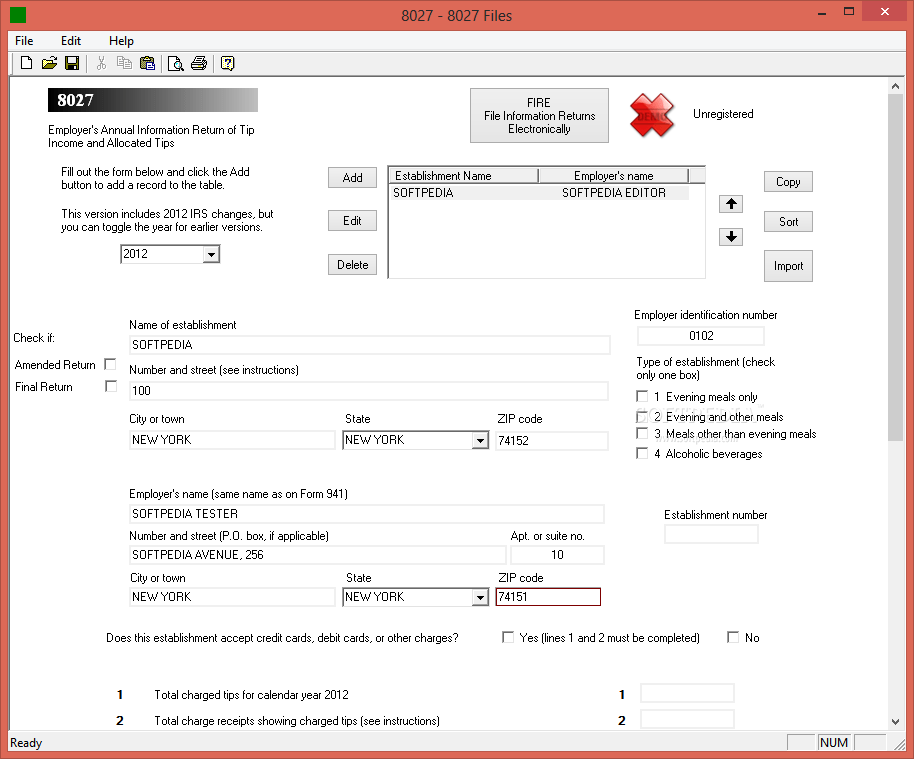The height and width of the screenshot is (759, 914).
Task: Click the Sort button
Action: pos(788,222)
